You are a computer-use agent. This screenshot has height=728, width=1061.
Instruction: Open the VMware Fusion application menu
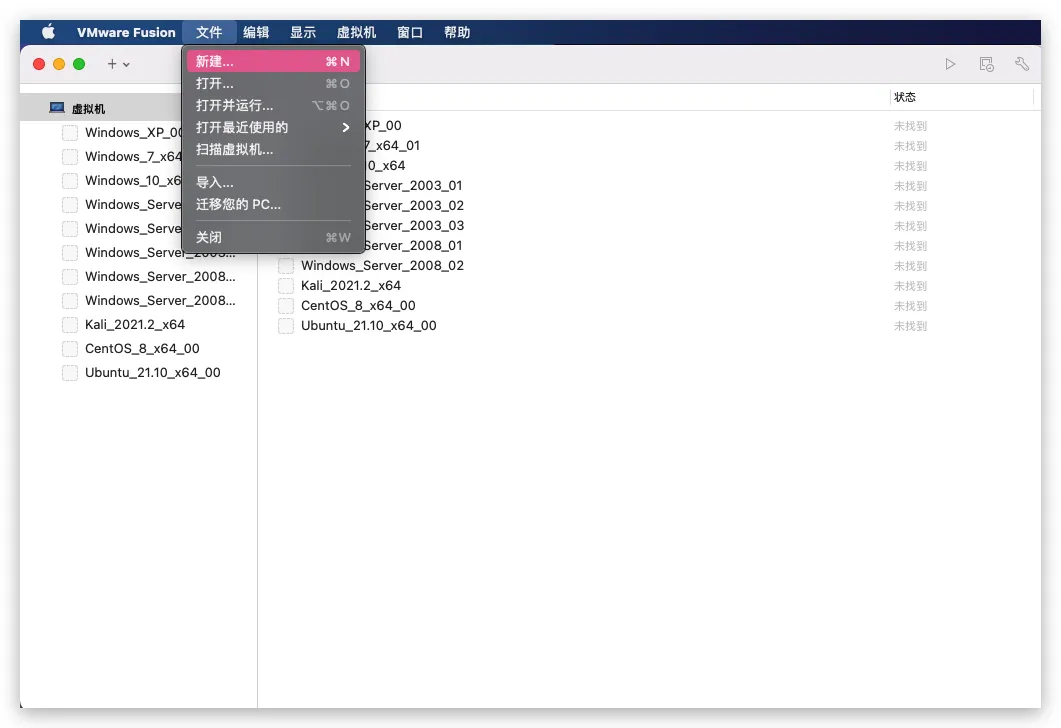pyautogui.click(x=126, y=32)
